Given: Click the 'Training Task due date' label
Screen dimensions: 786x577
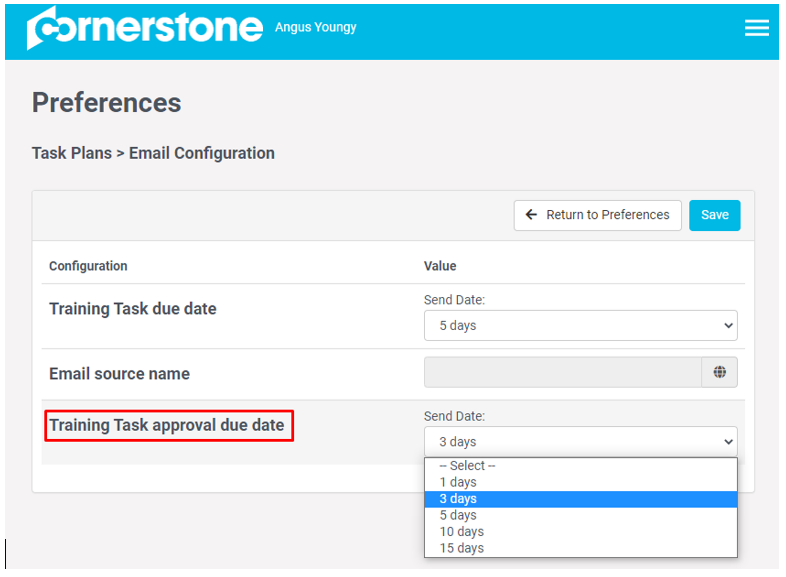Looking at the screenshot, I should pos(133,309).
